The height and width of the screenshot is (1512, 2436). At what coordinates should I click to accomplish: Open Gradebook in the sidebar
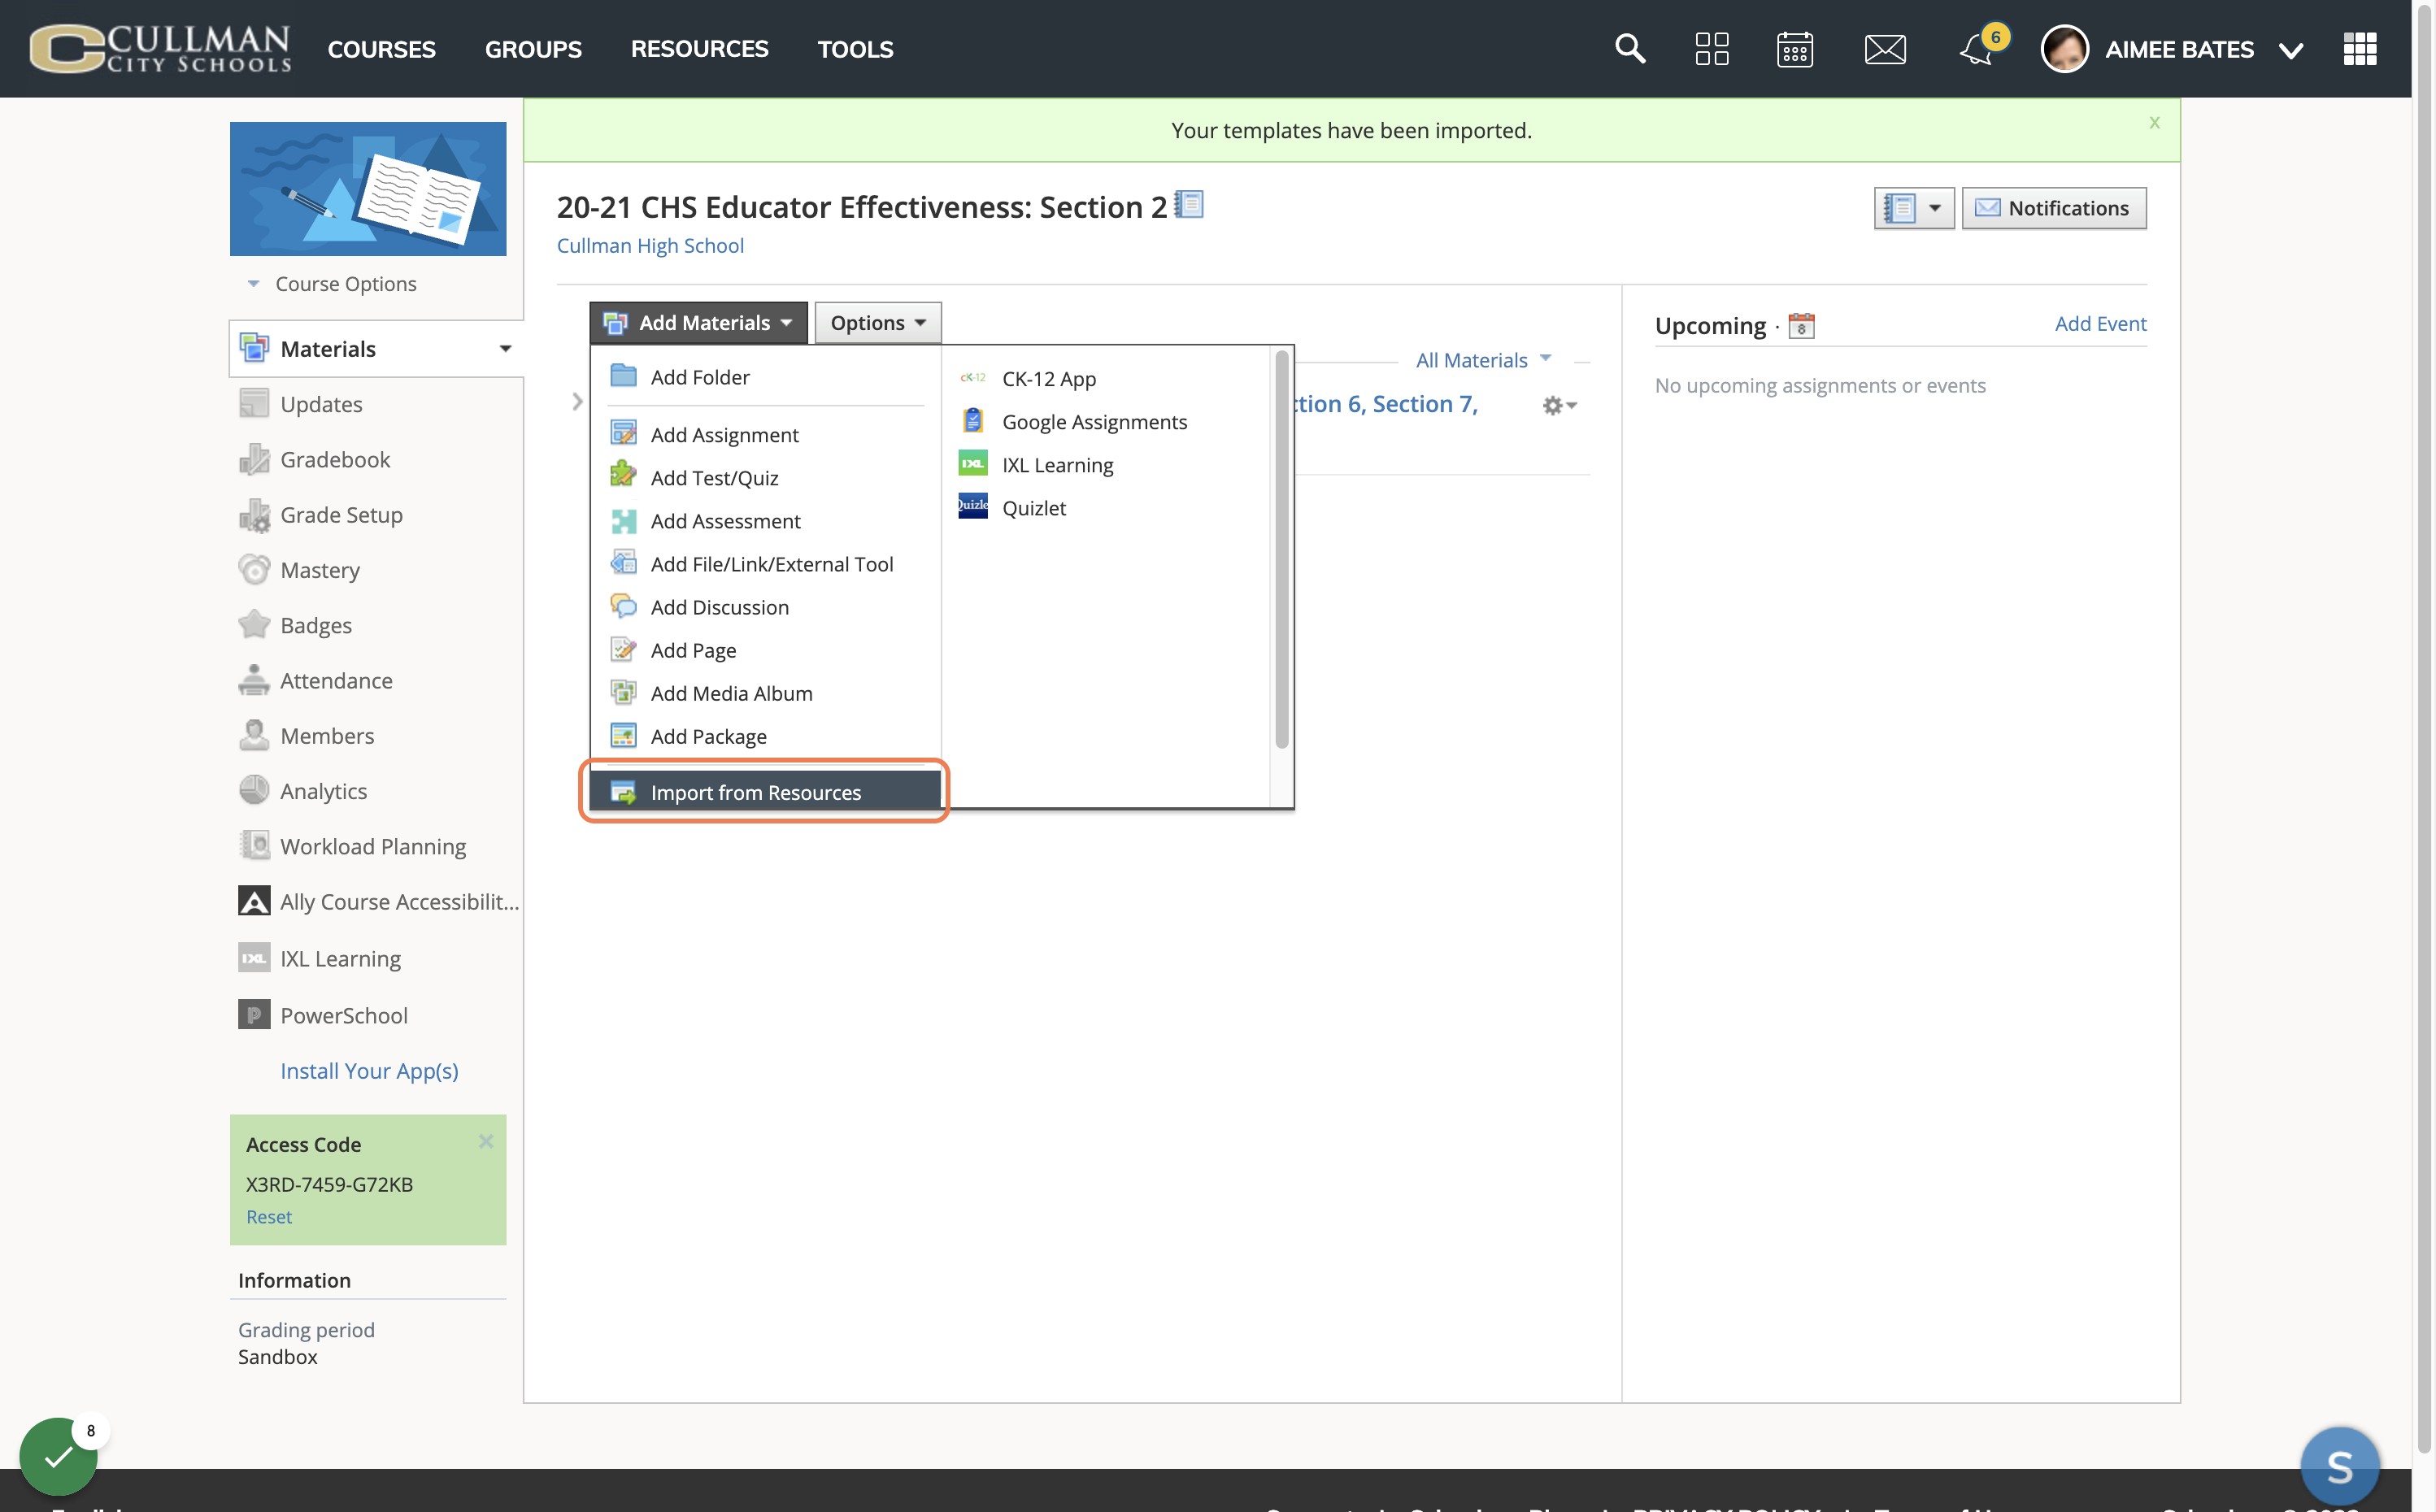(x=335, y=459)
